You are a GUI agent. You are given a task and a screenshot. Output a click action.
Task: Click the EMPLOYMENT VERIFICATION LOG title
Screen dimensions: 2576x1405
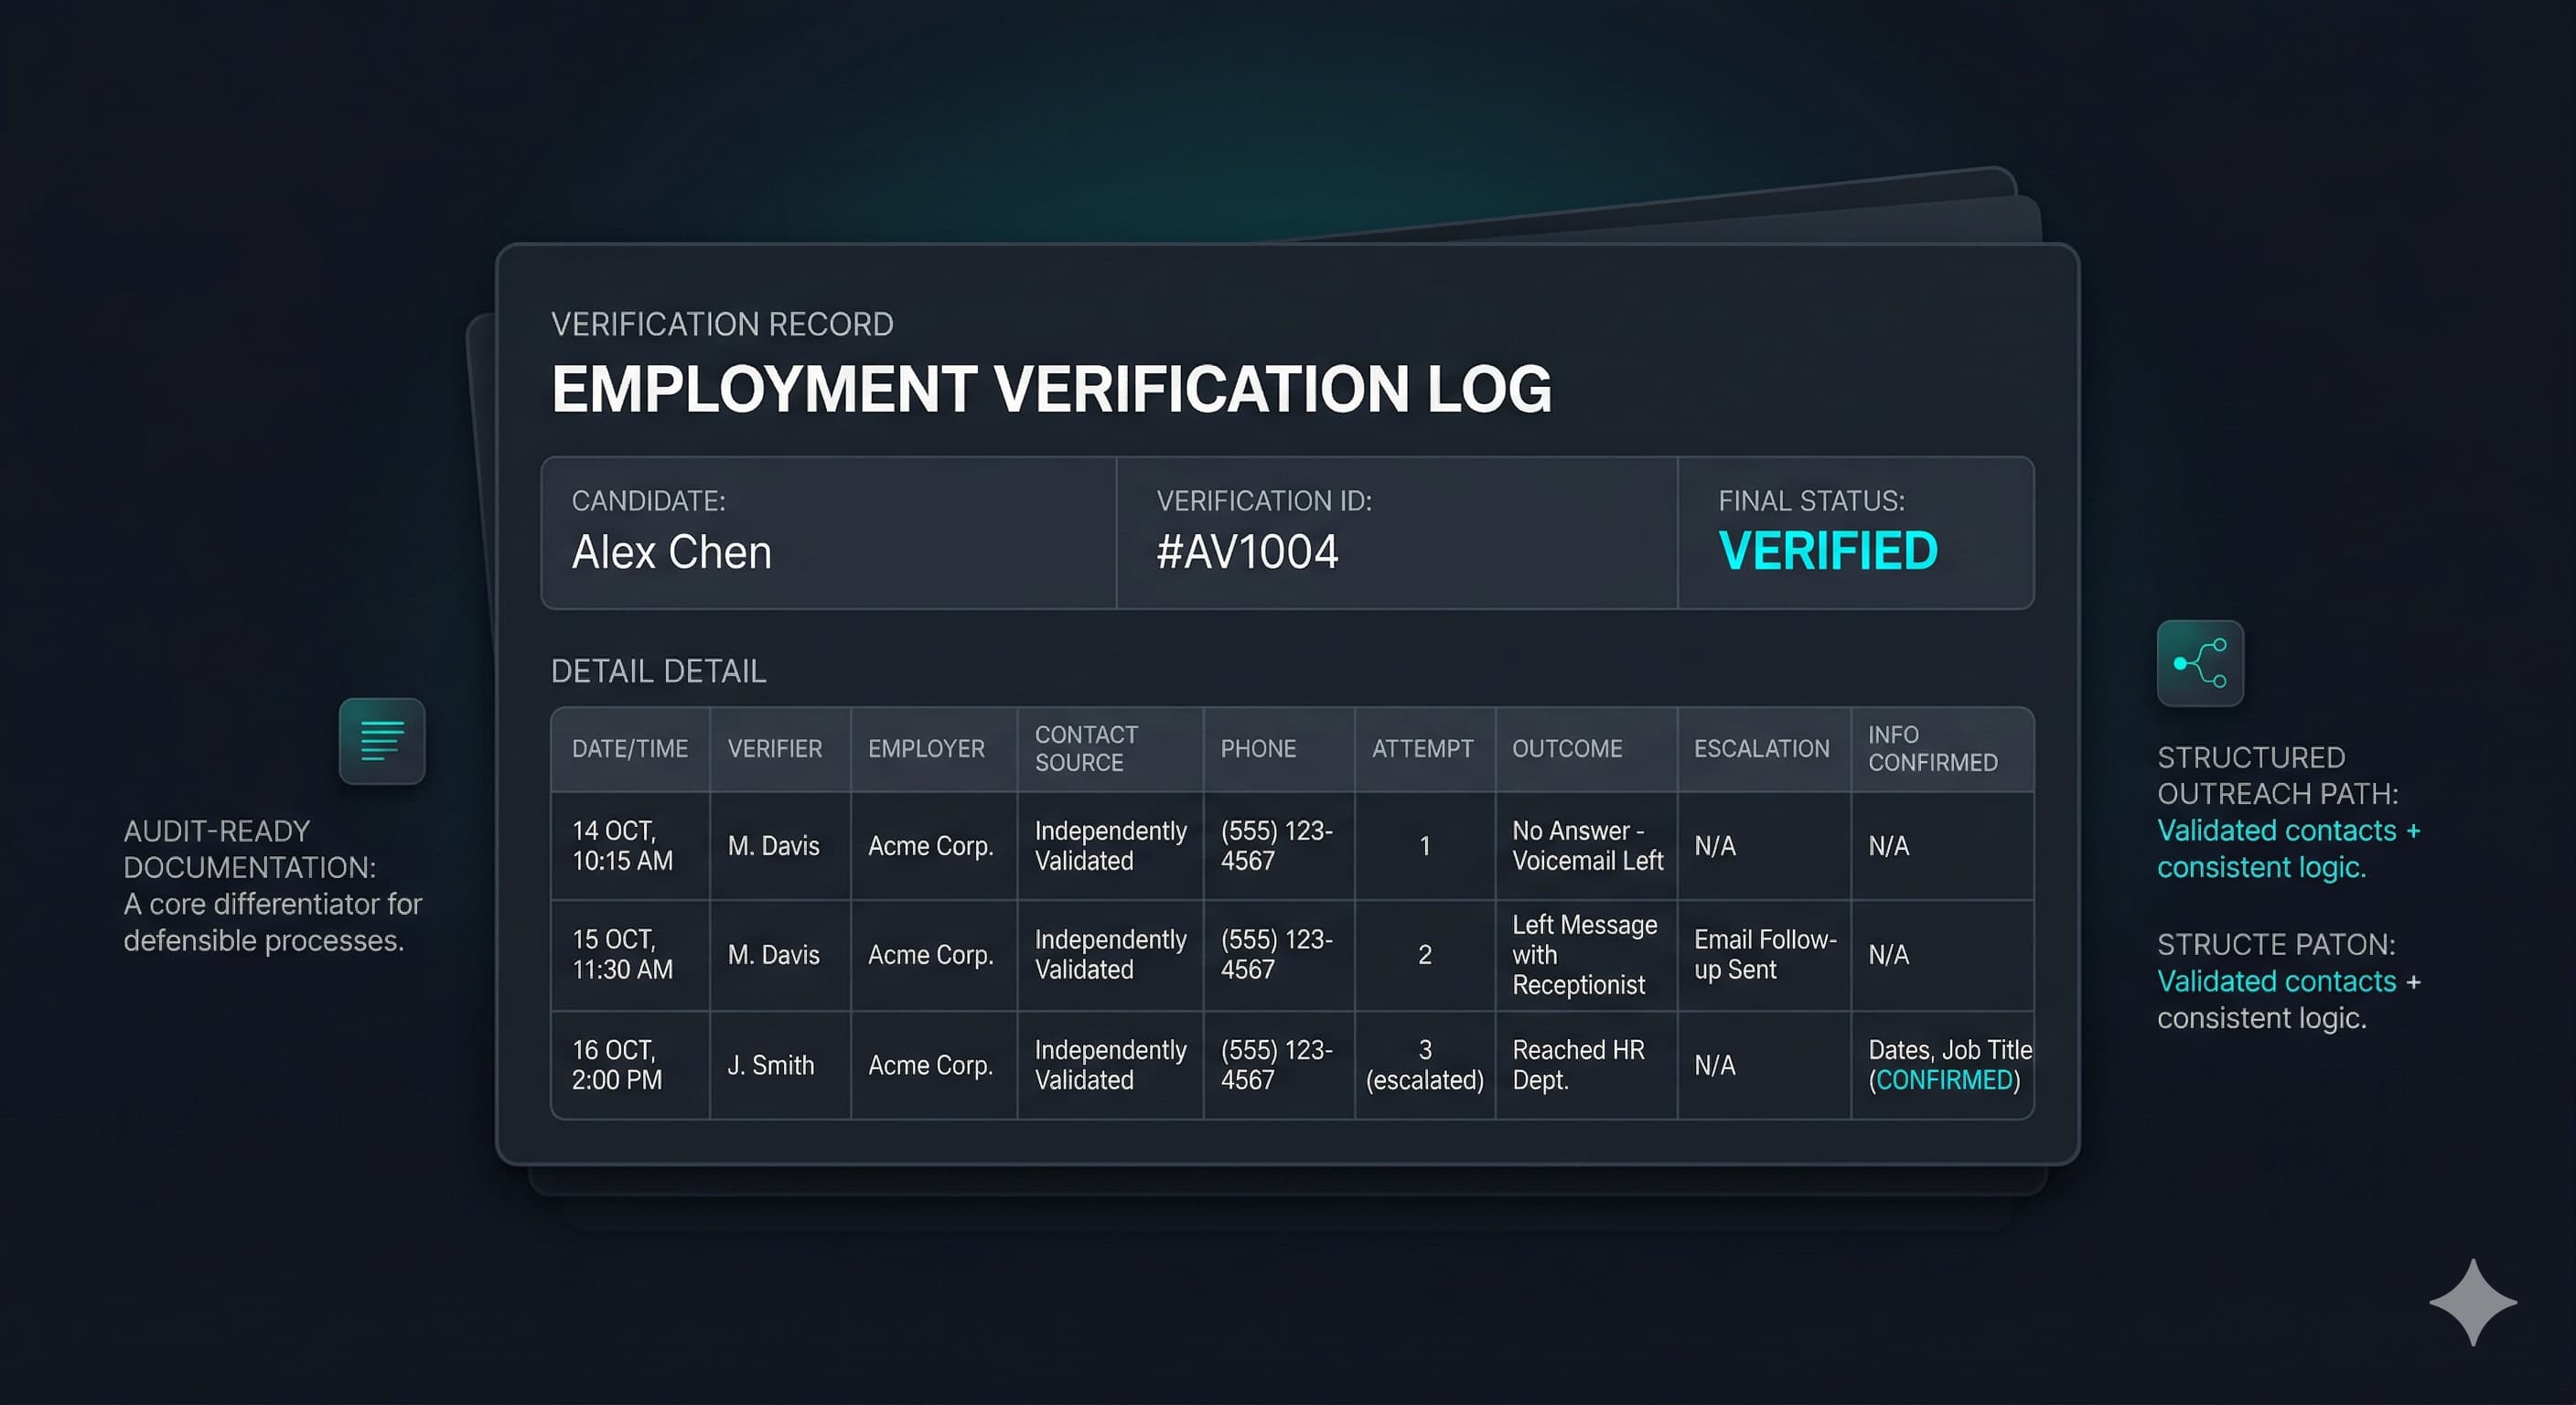[1051, 389]
